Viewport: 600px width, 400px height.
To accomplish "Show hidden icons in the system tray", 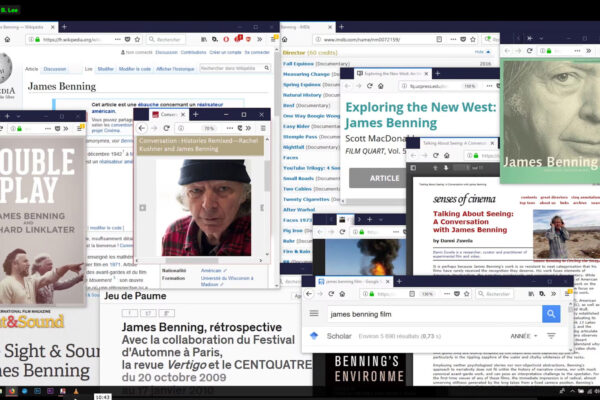I will click(x=572, y=391).
